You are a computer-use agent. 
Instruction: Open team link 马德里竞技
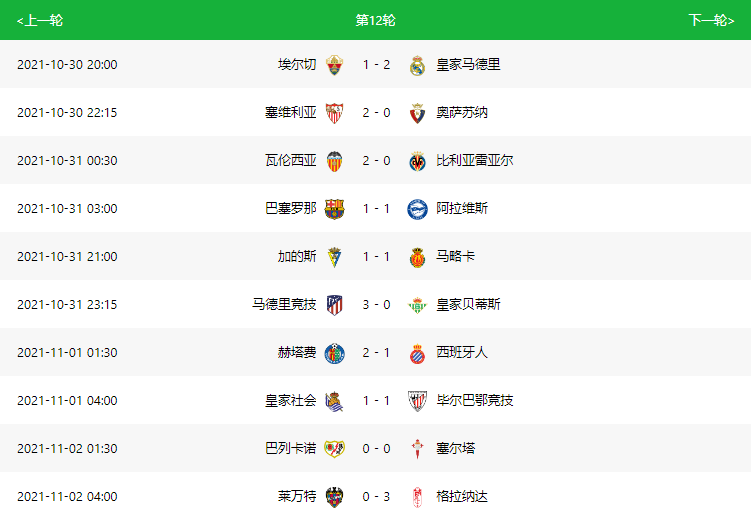click(x=284, y=305)
